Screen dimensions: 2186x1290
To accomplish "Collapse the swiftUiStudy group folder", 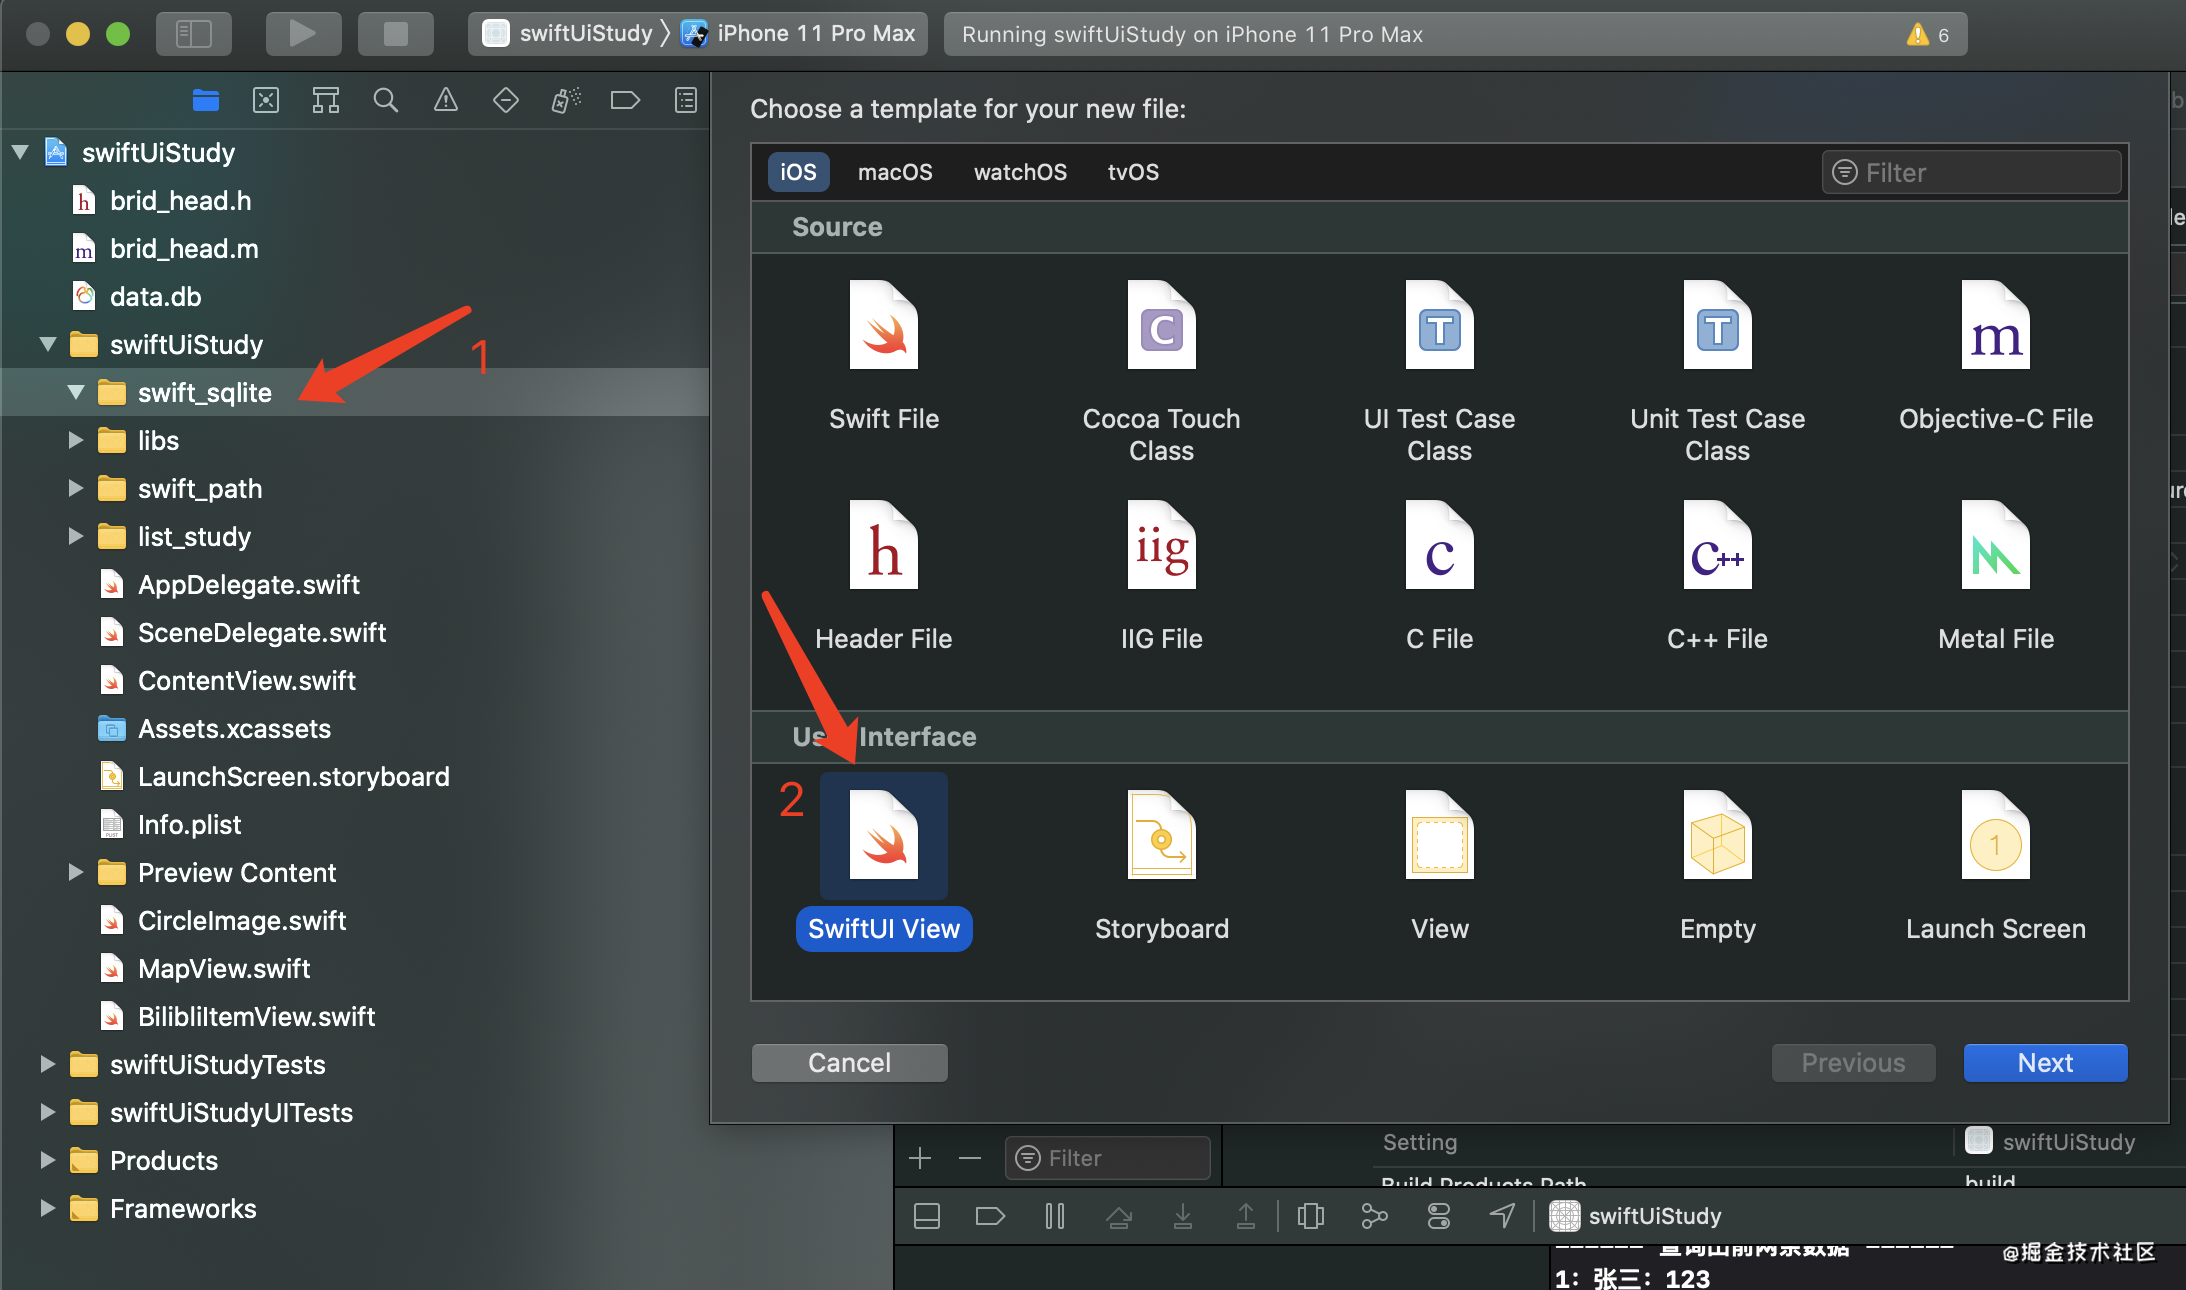I will pyautogui.click(x=48, y=344).
